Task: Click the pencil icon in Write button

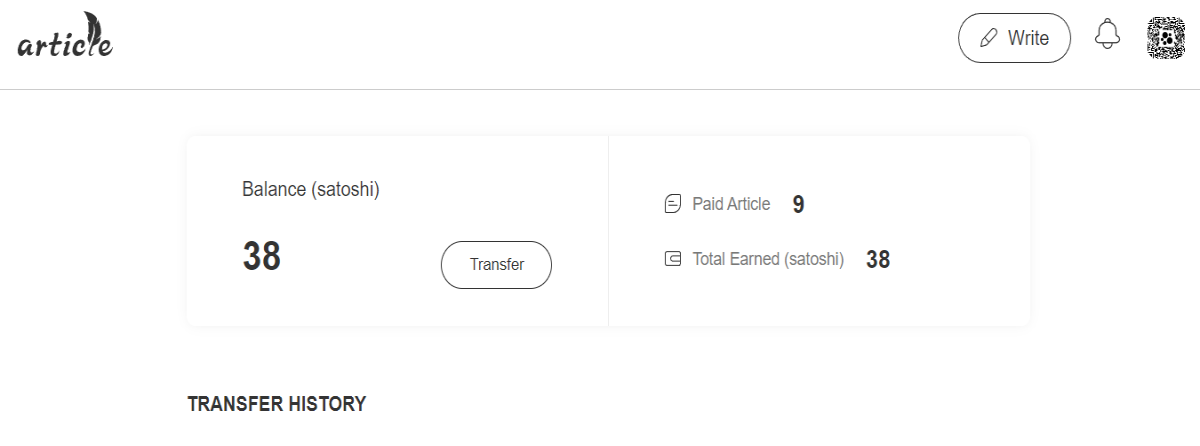Action: (x=989, y=39)
